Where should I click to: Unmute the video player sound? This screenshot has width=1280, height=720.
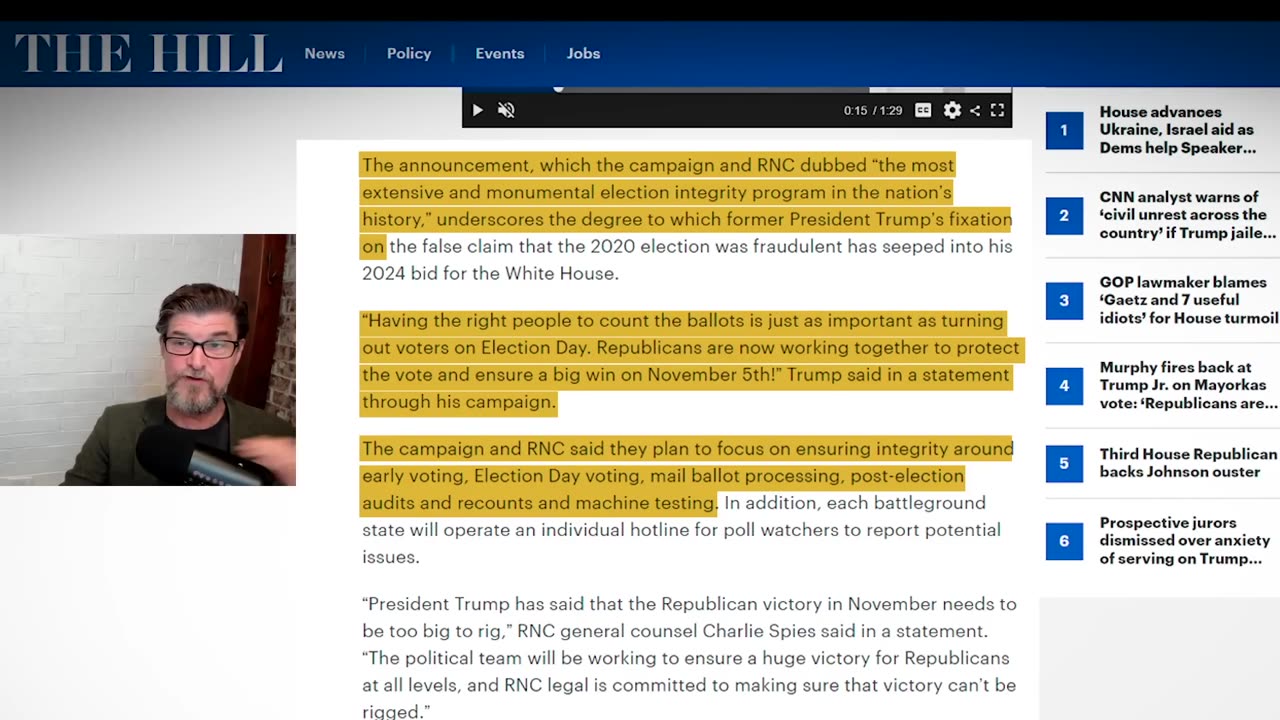click(506, 110)
